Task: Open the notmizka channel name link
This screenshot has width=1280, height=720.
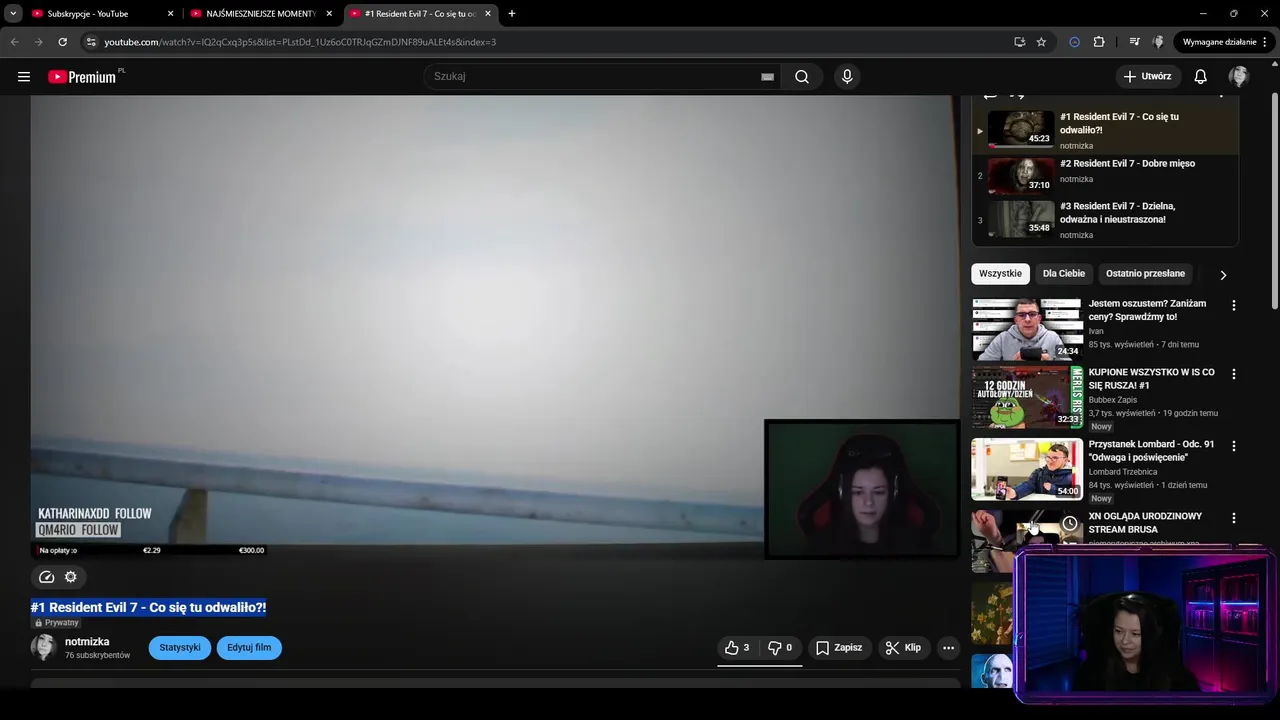Action: (87, 642)
